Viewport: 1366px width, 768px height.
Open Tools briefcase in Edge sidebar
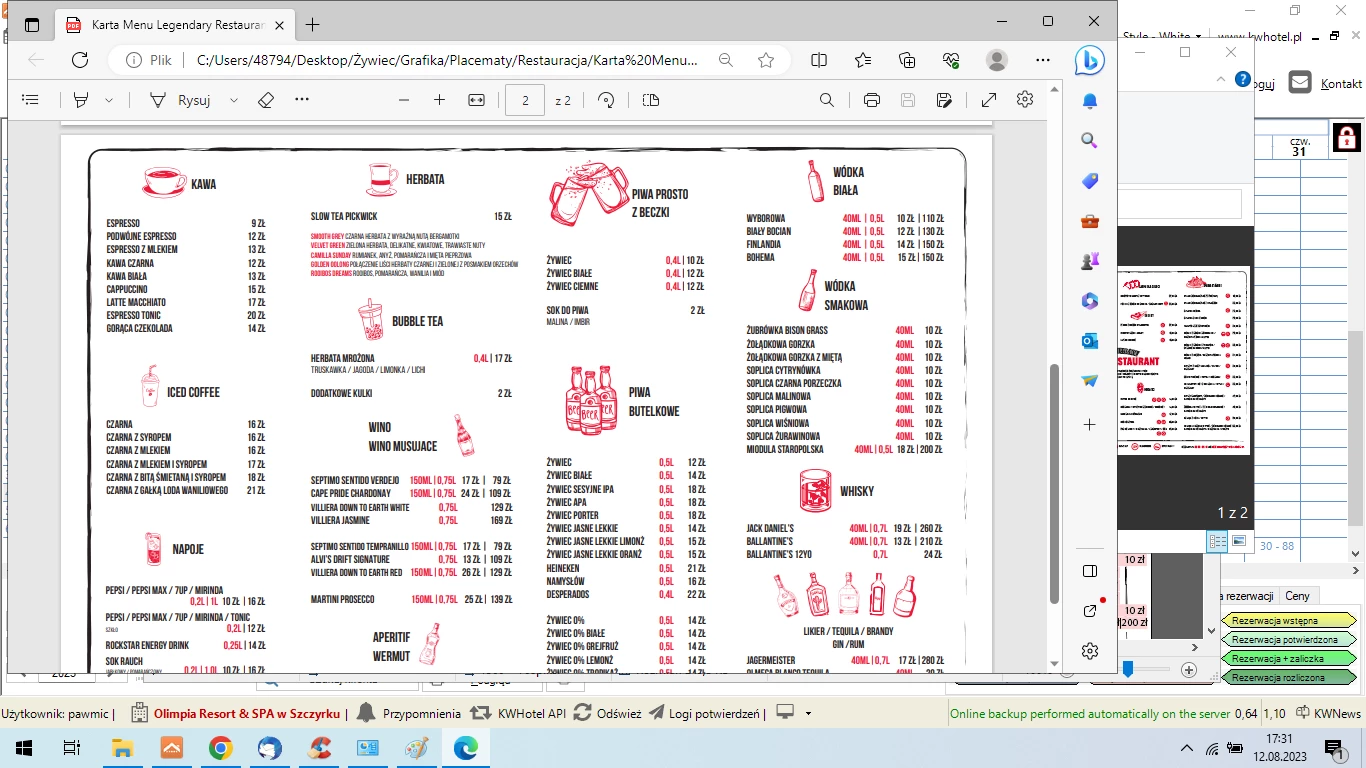coord(1090,221)
